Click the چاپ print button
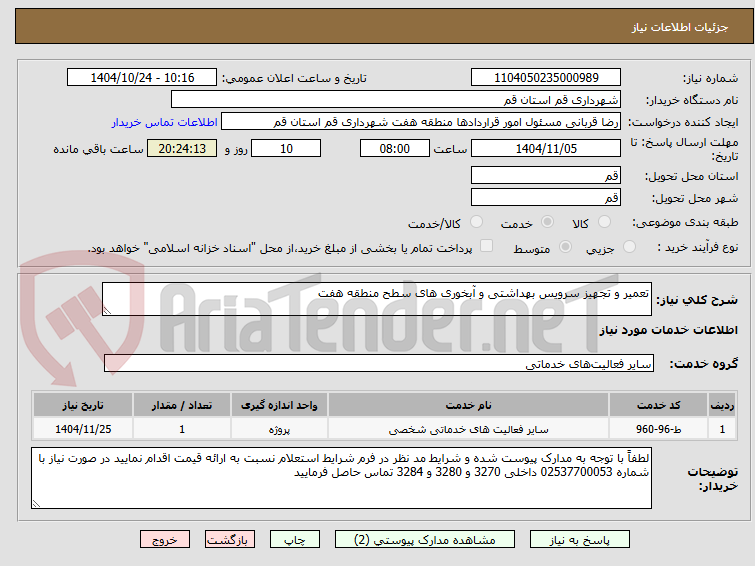 [x=295, y=540]
